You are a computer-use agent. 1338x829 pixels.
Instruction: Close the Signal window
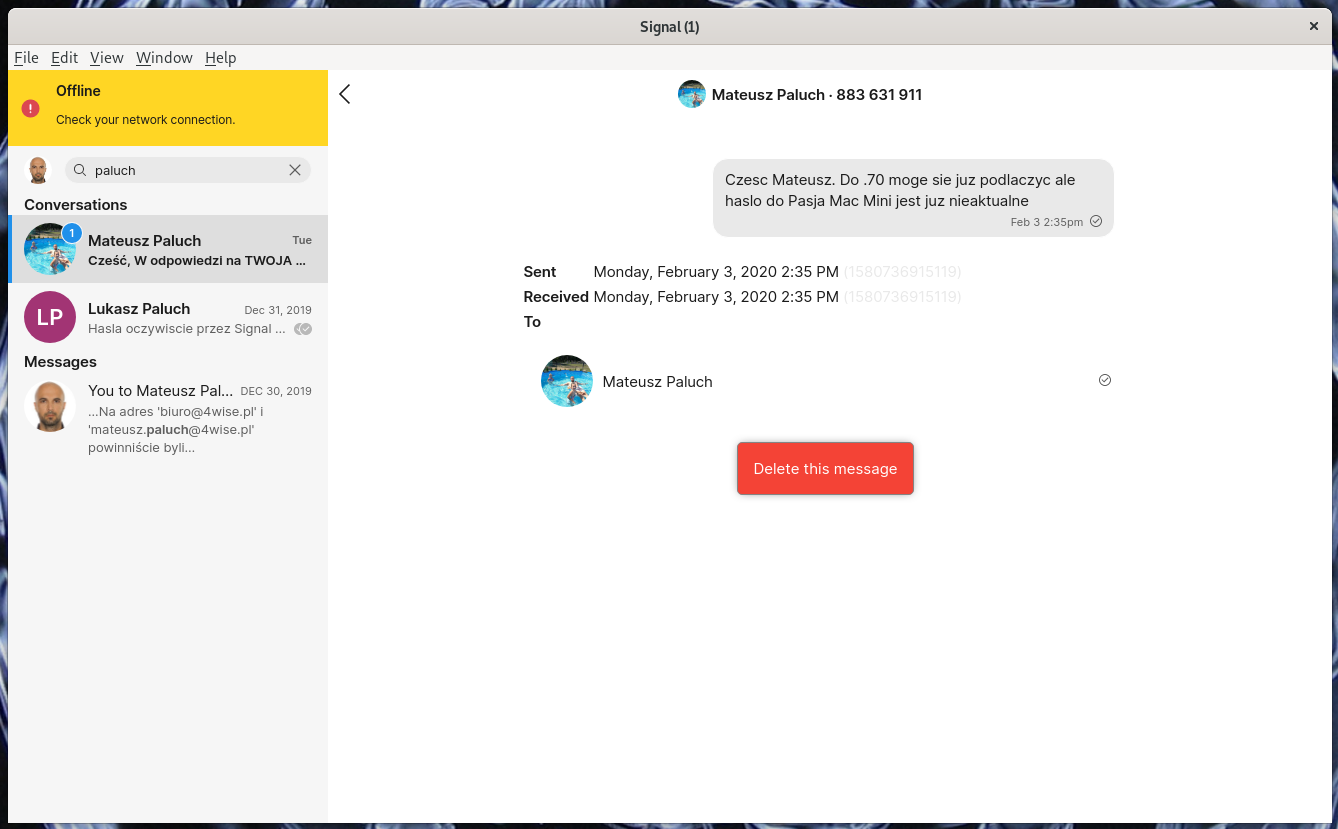coord(1314,26)
